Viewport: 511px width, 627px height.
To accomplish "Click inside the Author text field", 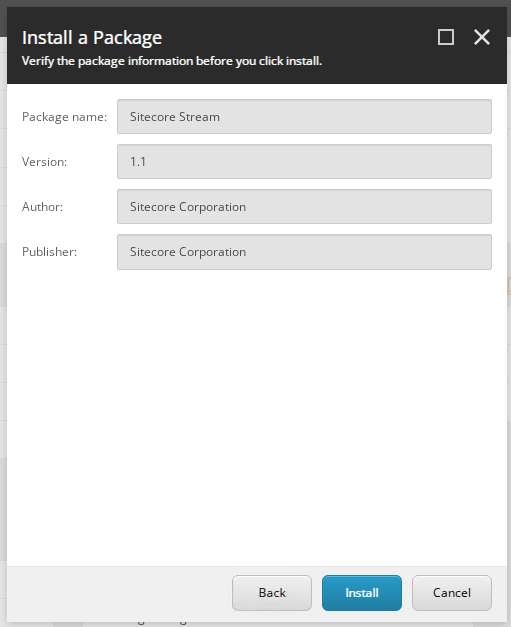I will click(304, 207).
